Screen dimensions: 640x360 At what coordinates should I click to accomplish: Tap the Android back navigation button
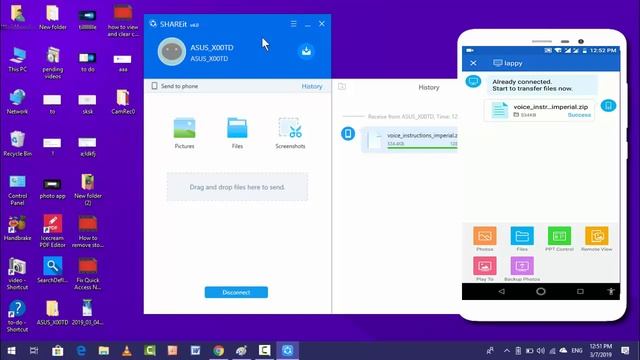tap(502, 291)
